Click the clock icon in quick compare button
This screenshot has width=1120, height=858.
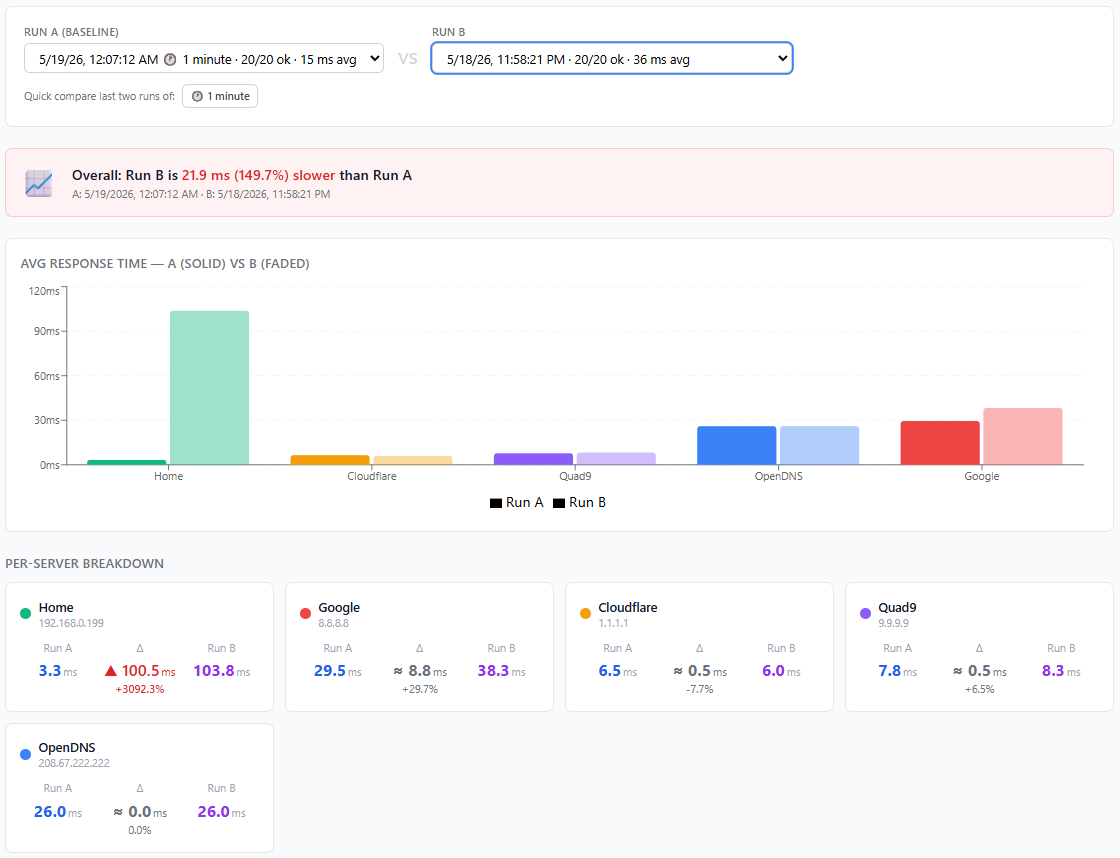pyautogui.click(x=197, y=96)
